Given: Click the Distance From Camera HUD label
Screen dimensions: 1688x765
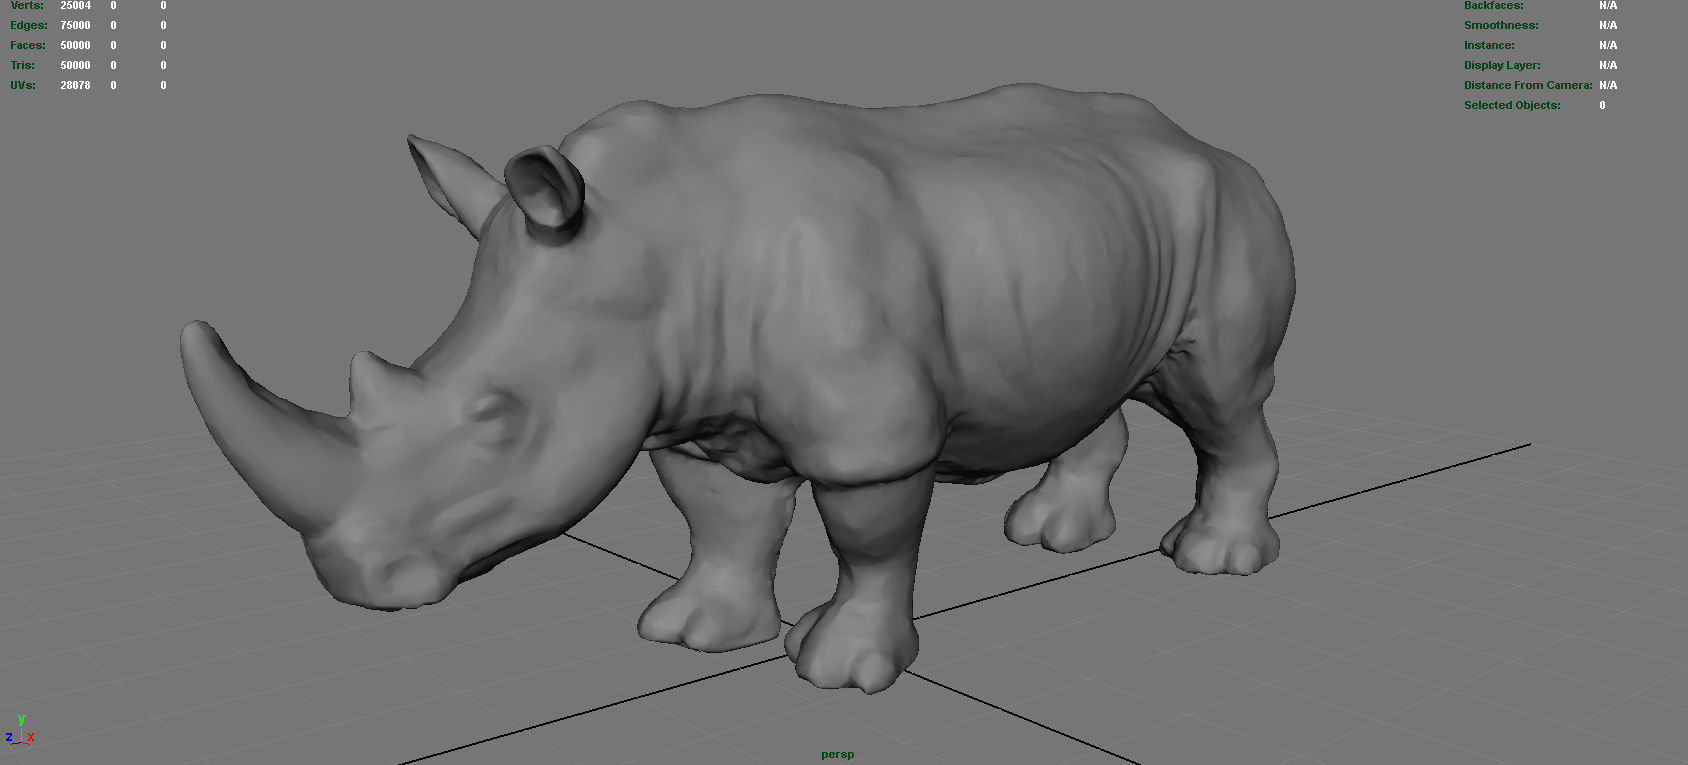Looking at the screenshot, I should tap(1528, 85).
